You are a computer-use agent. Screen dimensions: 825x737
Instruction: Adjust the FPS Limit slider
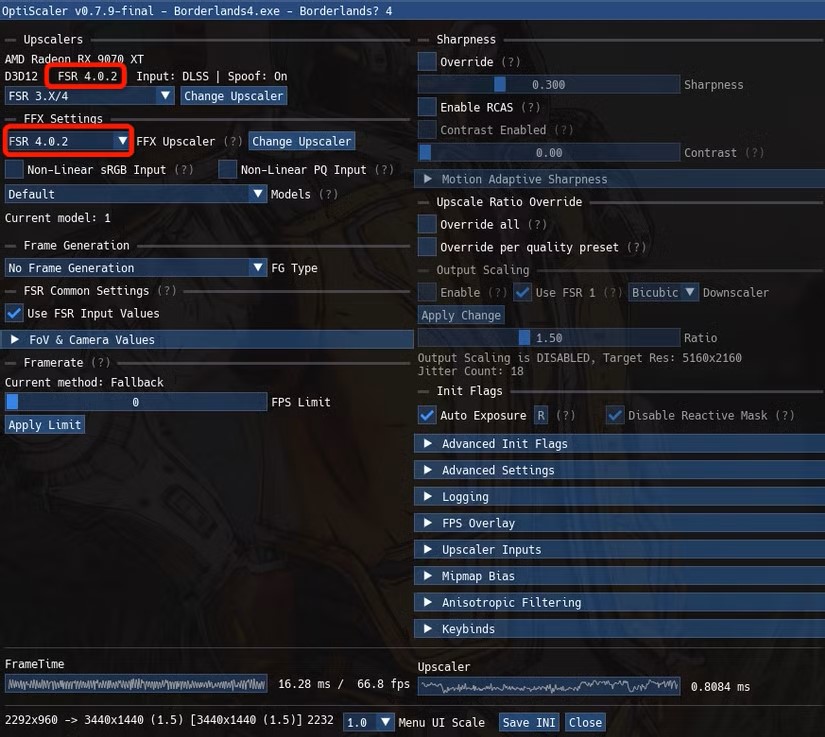coord(136,402)
